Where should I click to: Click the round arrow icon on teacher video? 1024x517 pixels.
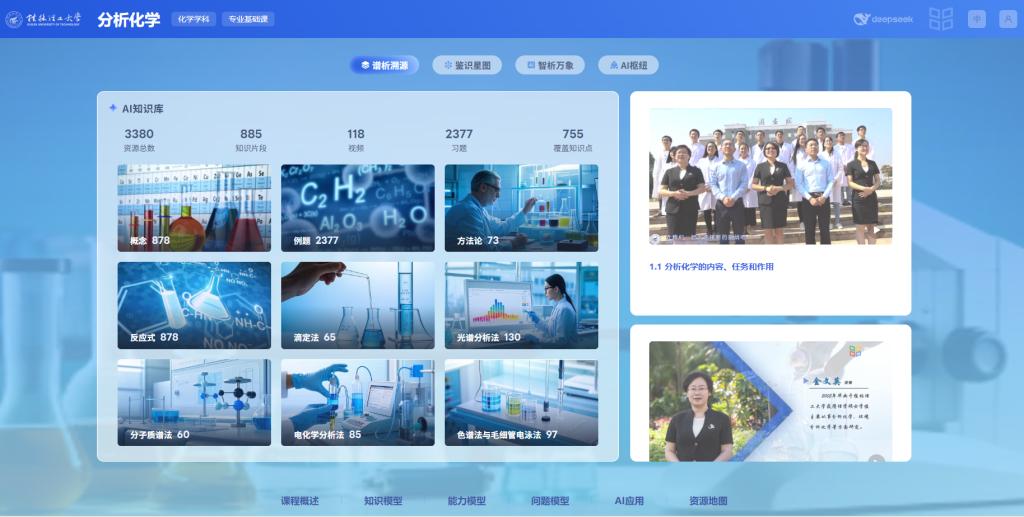pyautogui.click(x=875, y=460)
